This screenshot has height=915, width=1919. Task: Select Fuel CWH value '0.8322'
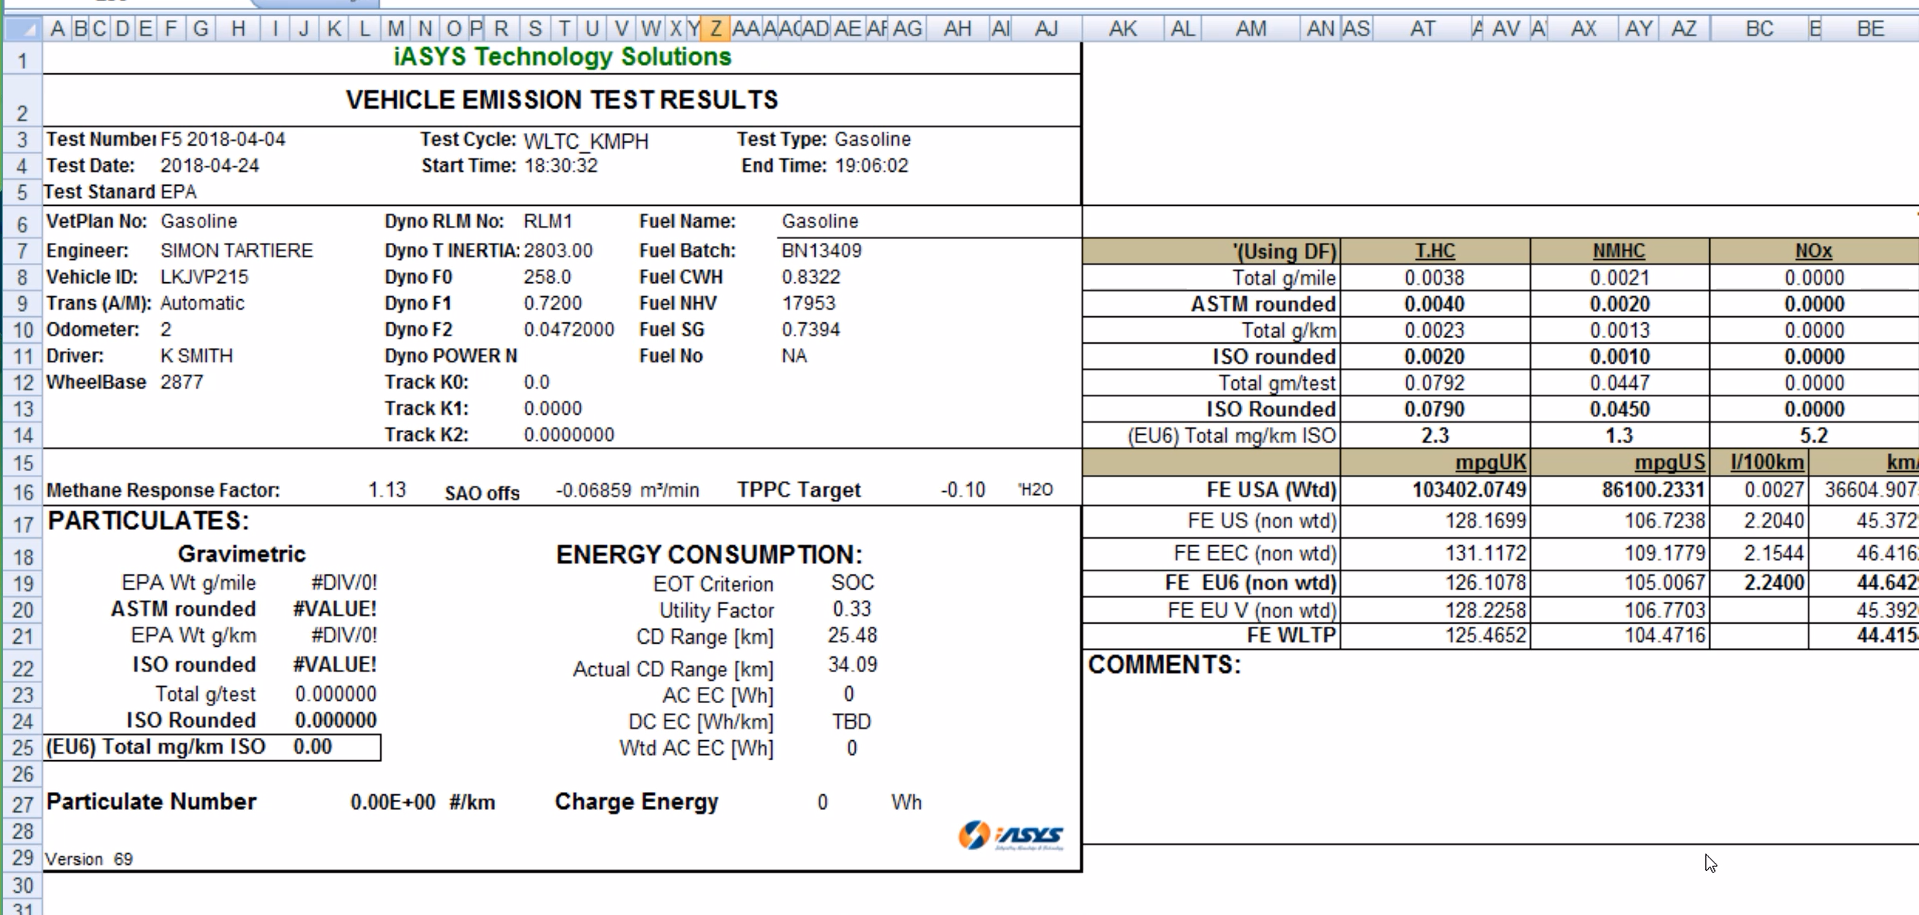click(x=811, y=277)
